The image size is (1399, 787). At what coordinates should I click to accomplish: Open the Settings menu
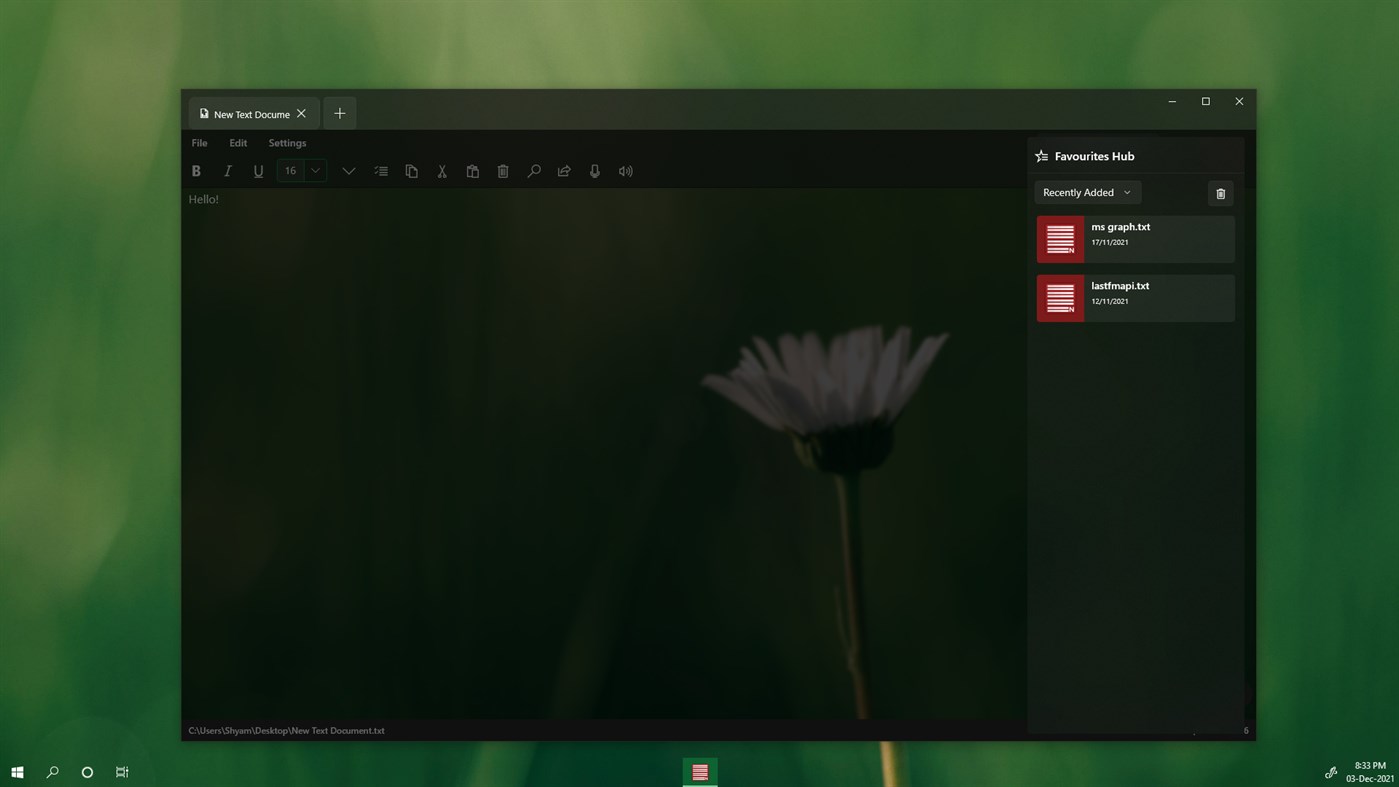(x=287, y=142)
